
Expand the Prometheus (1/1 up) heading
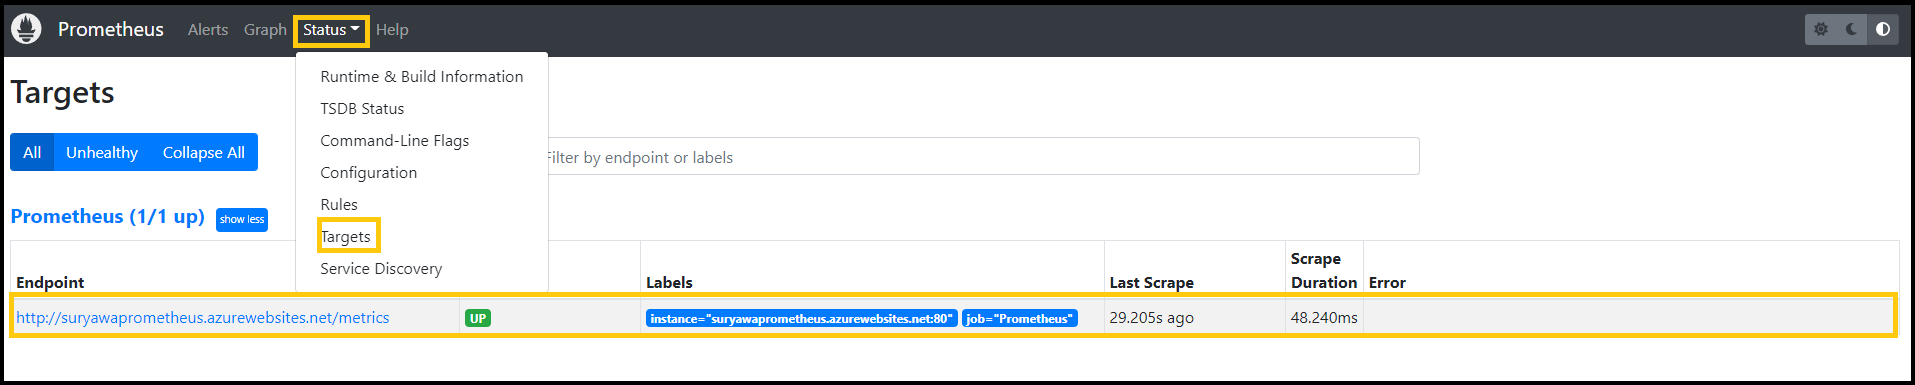108,216
